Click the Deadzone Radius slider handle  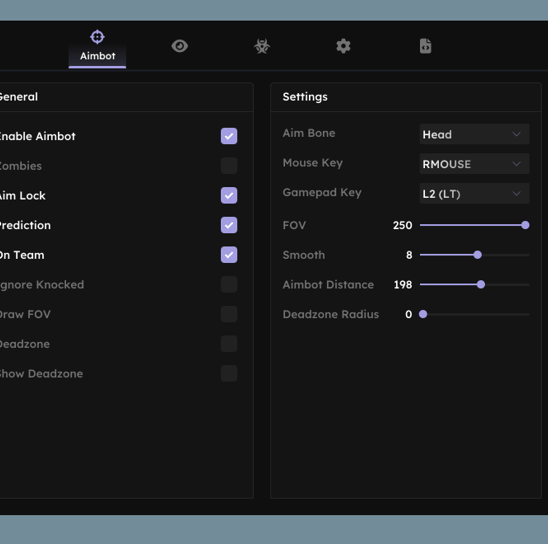point(423,314)
